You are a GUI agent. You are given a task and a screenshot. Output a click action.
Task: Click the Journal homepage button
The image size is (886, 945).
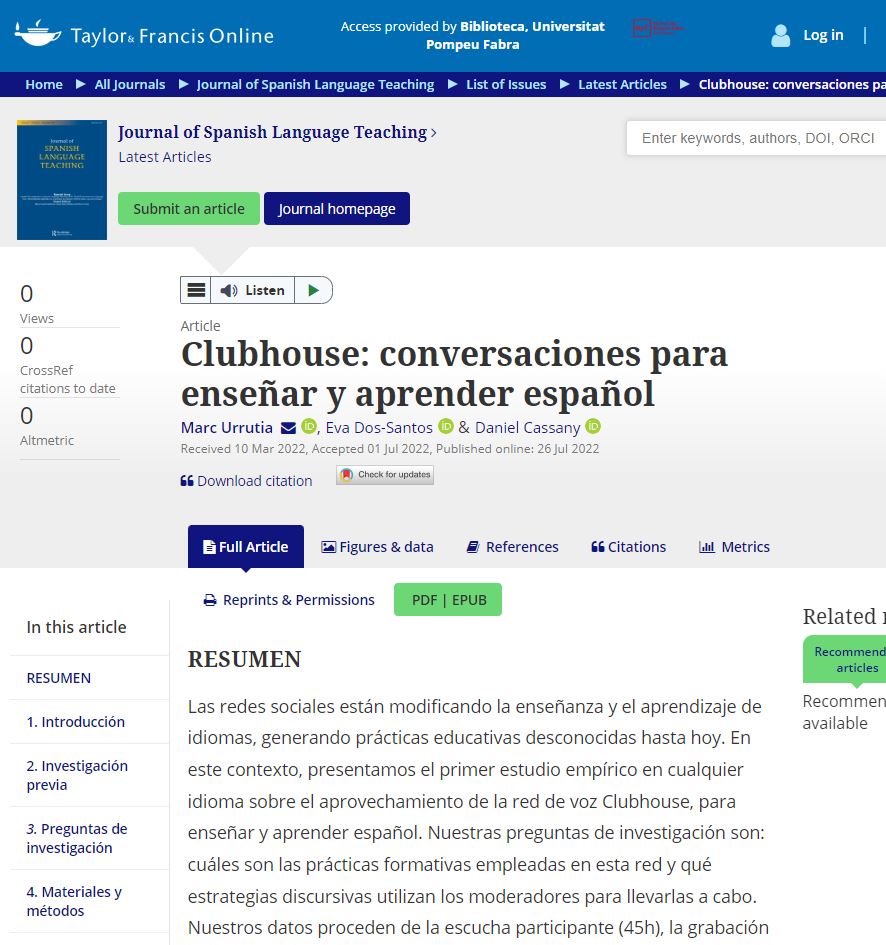point(337,209)
